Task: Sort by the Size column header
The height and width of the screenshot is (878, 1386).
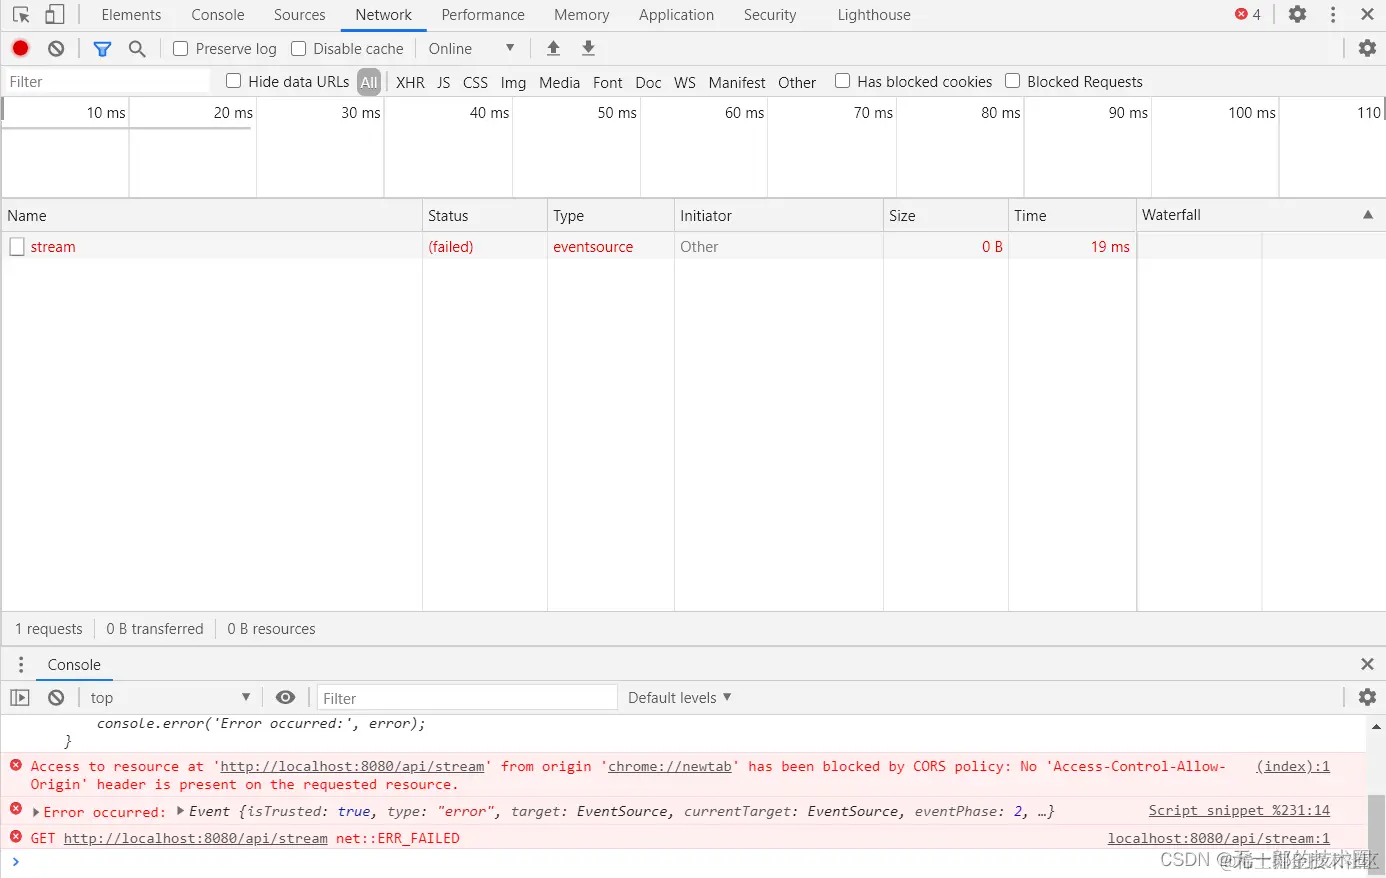Action: (x=945, y=216)
